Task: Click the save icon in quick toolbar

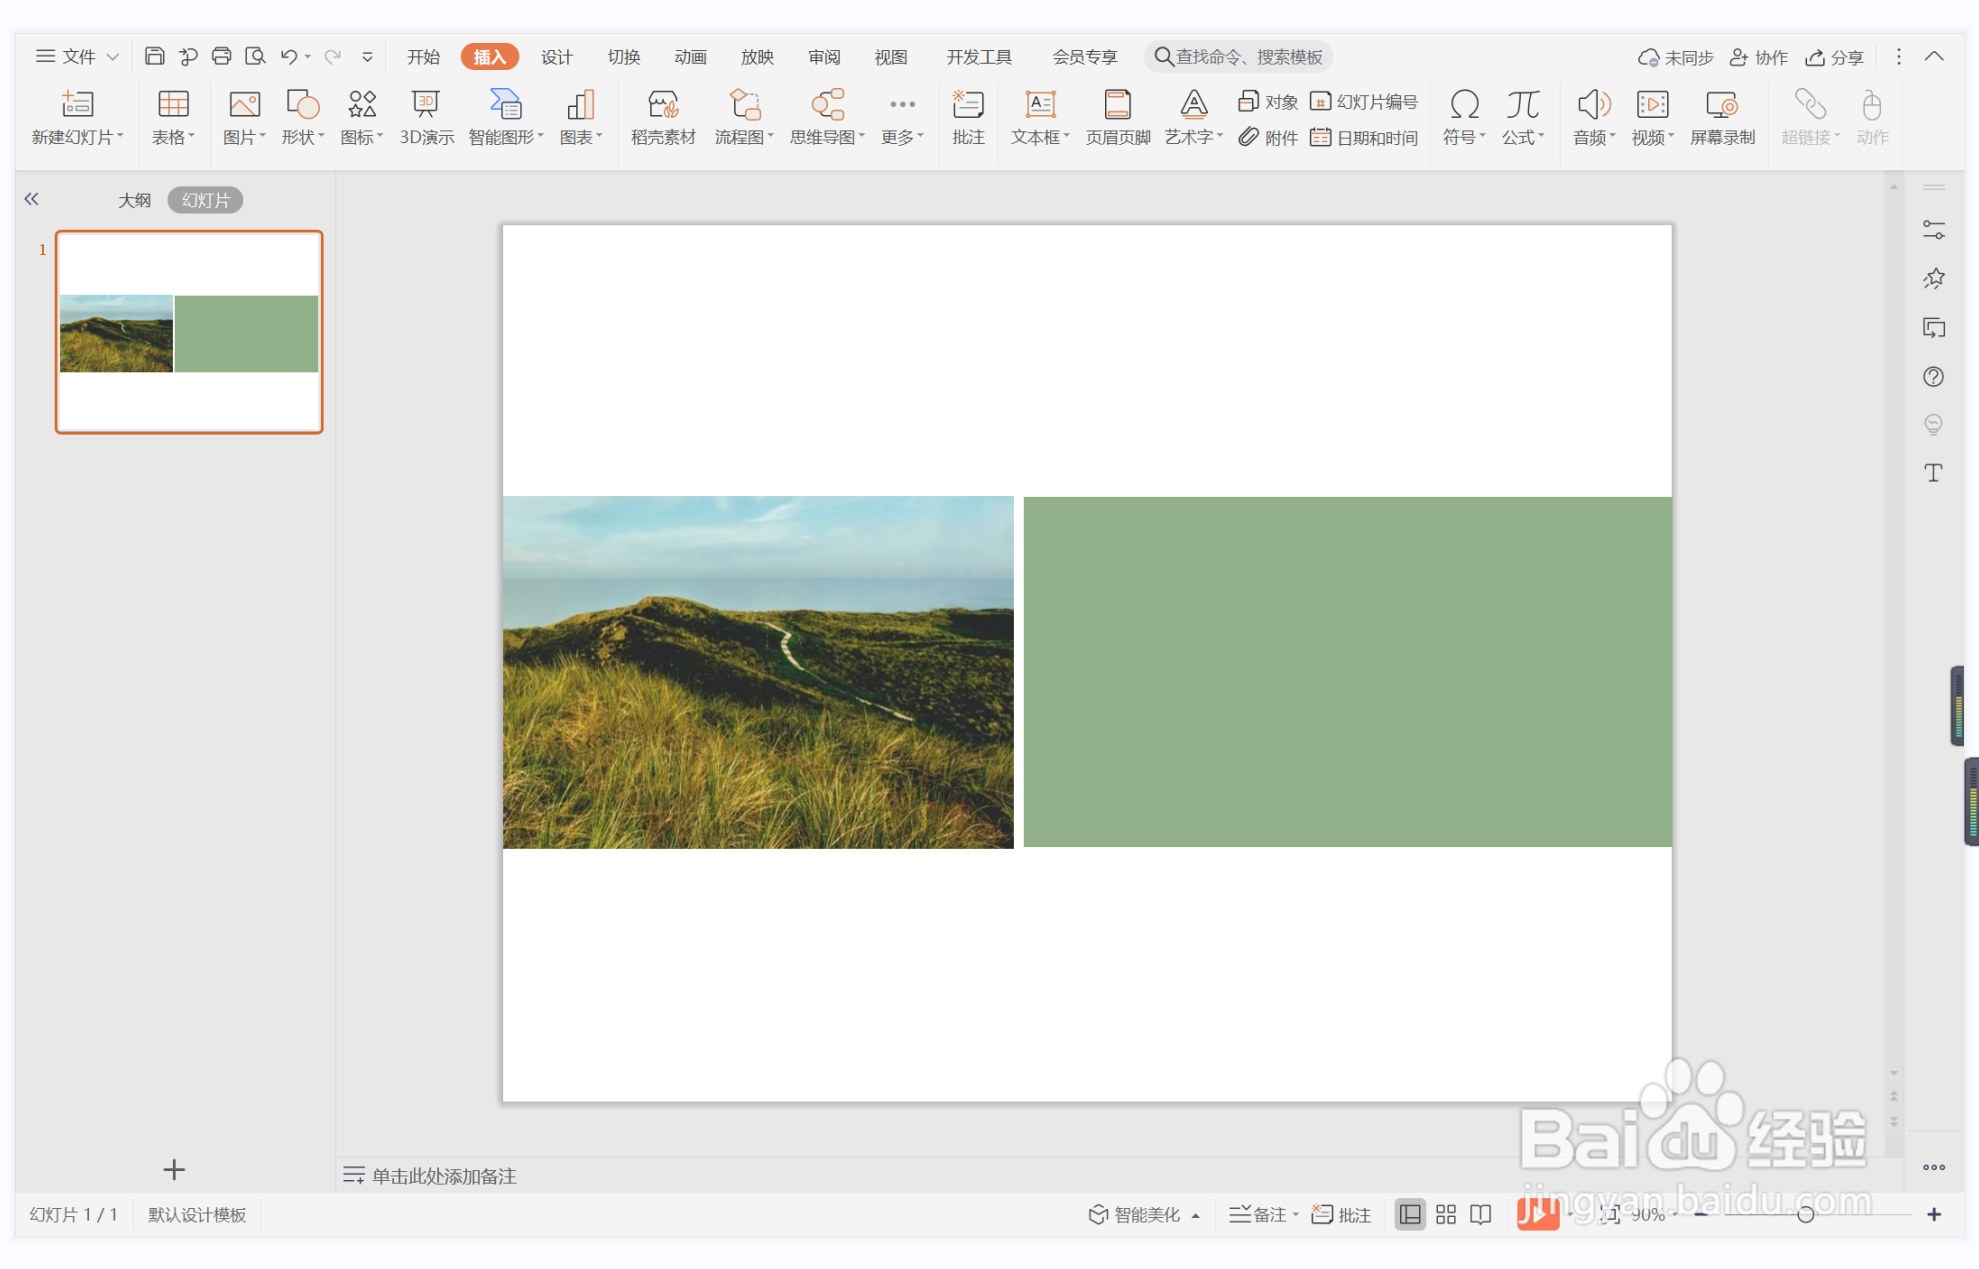Action: click(x=154, y=56)
